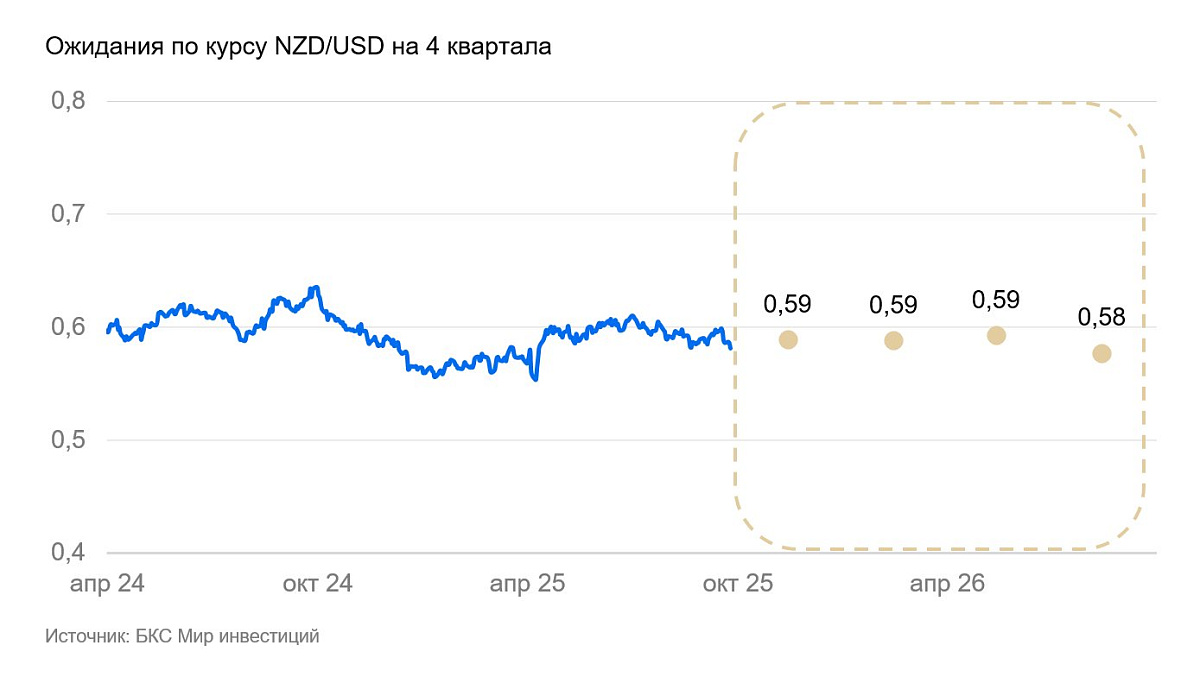Click the апр 25 x-axis label
Viewport: 1200px width, 677px height.
[x=527, y=584]
